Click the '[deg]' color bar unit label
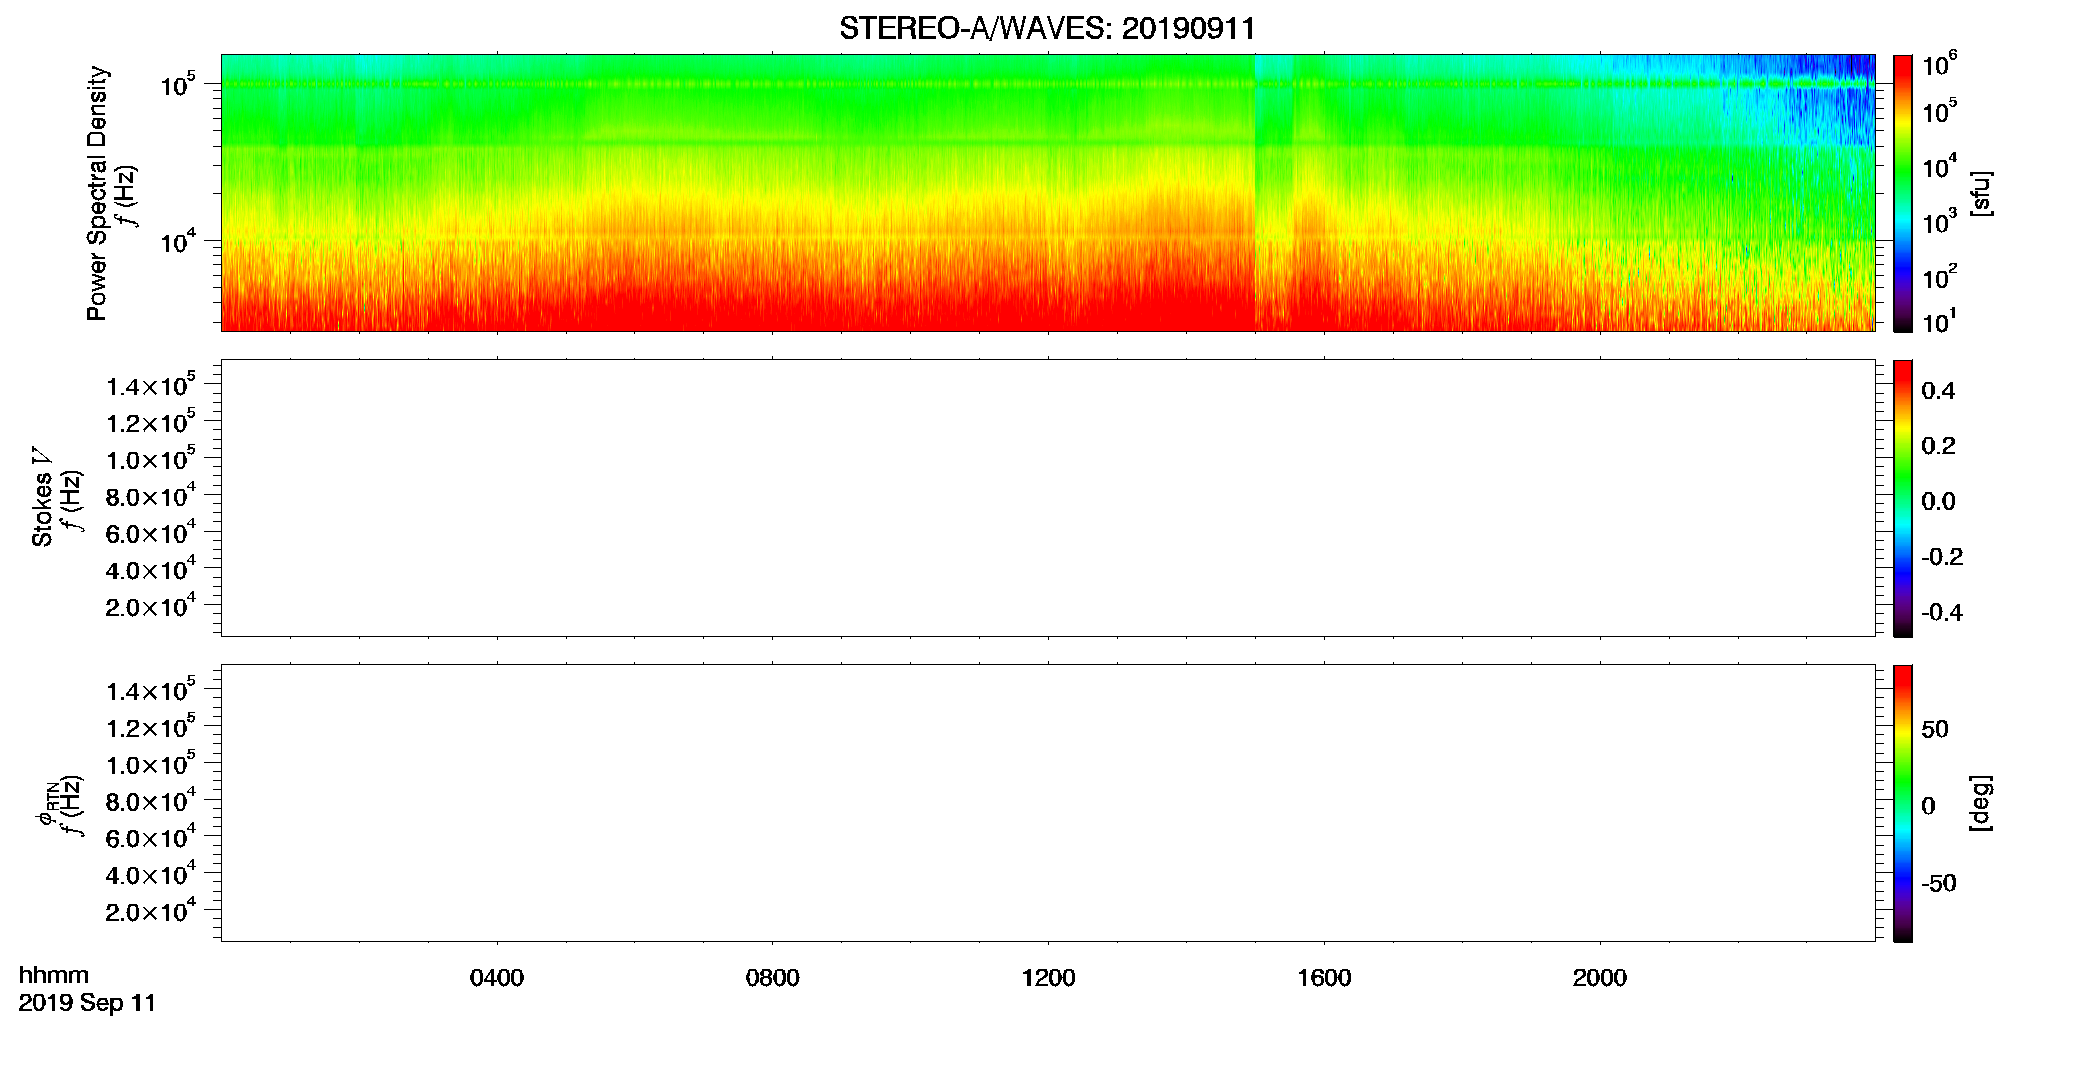The height and width of the screenshot is (1080, 2096). (x=1981, y=803)
